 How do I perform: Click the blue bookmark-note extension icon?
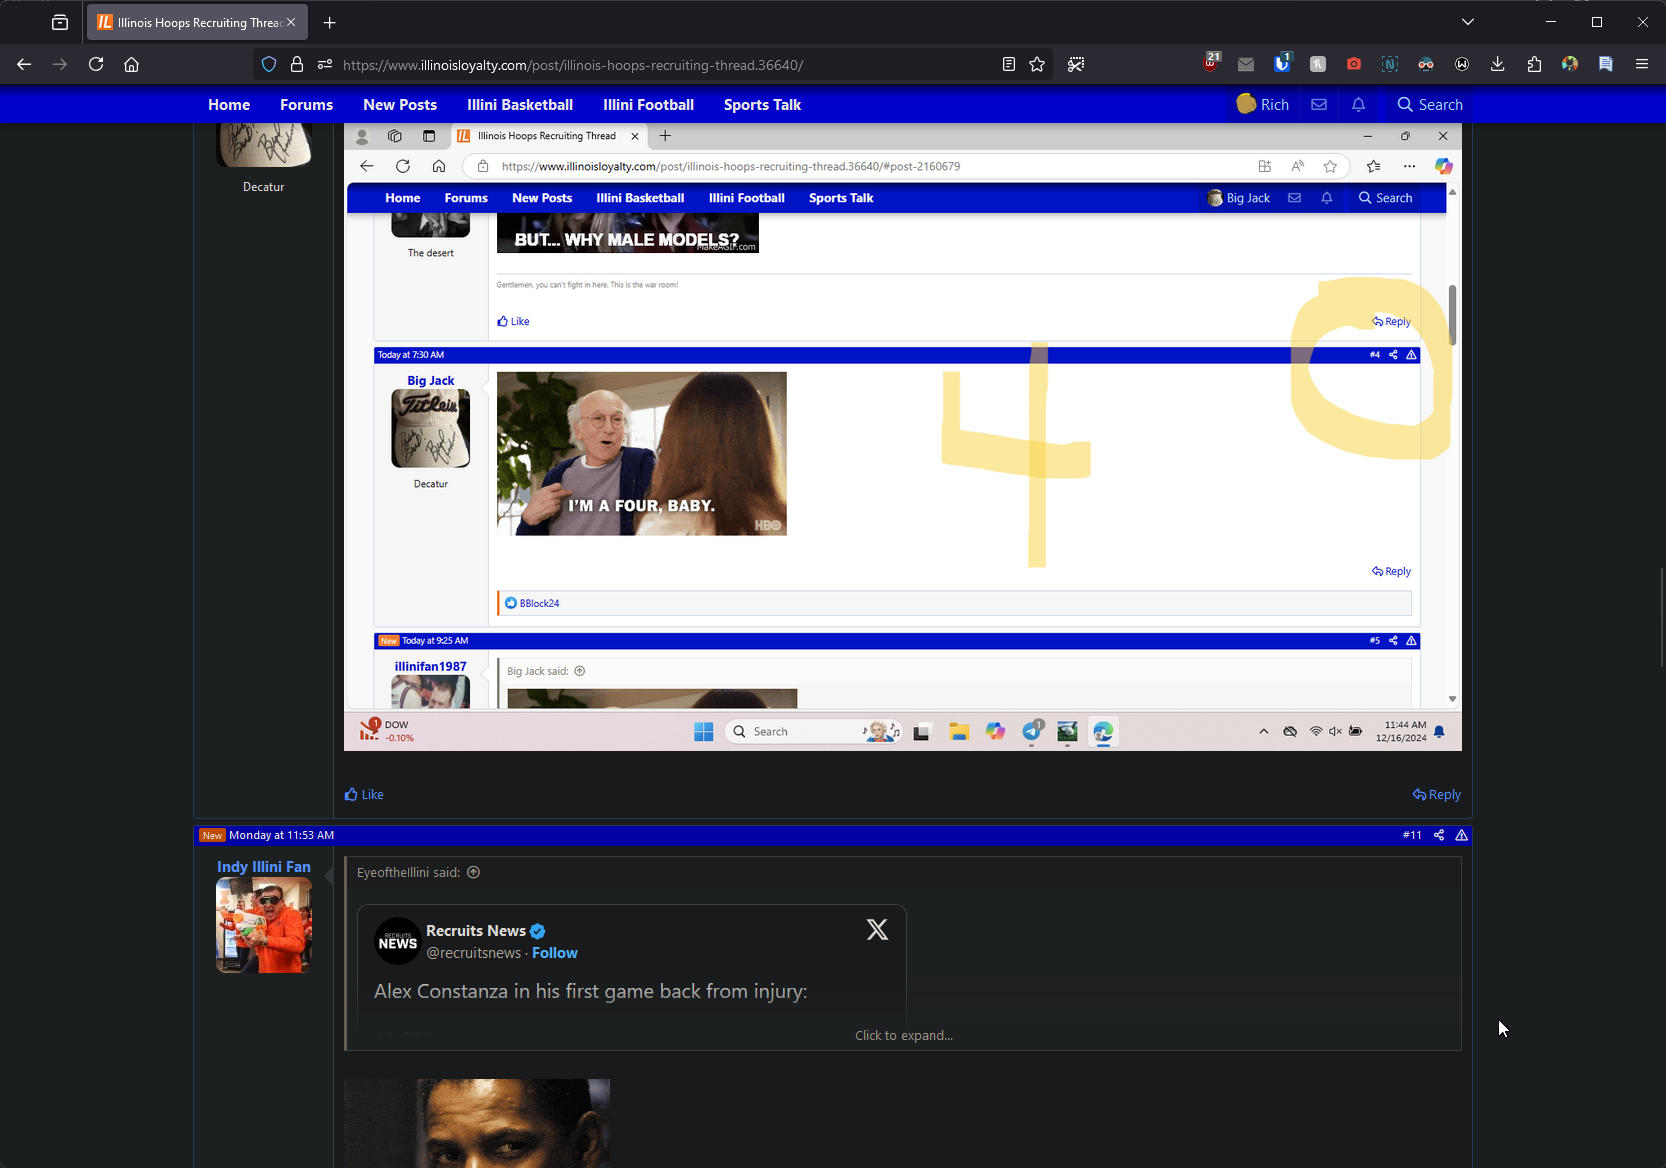[x=1606, y=64]
